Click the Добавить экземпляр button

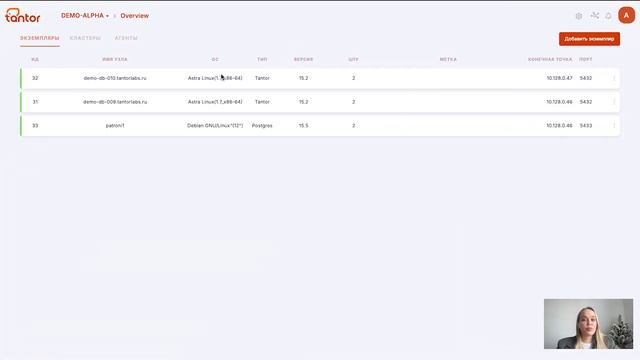point(589,39)
